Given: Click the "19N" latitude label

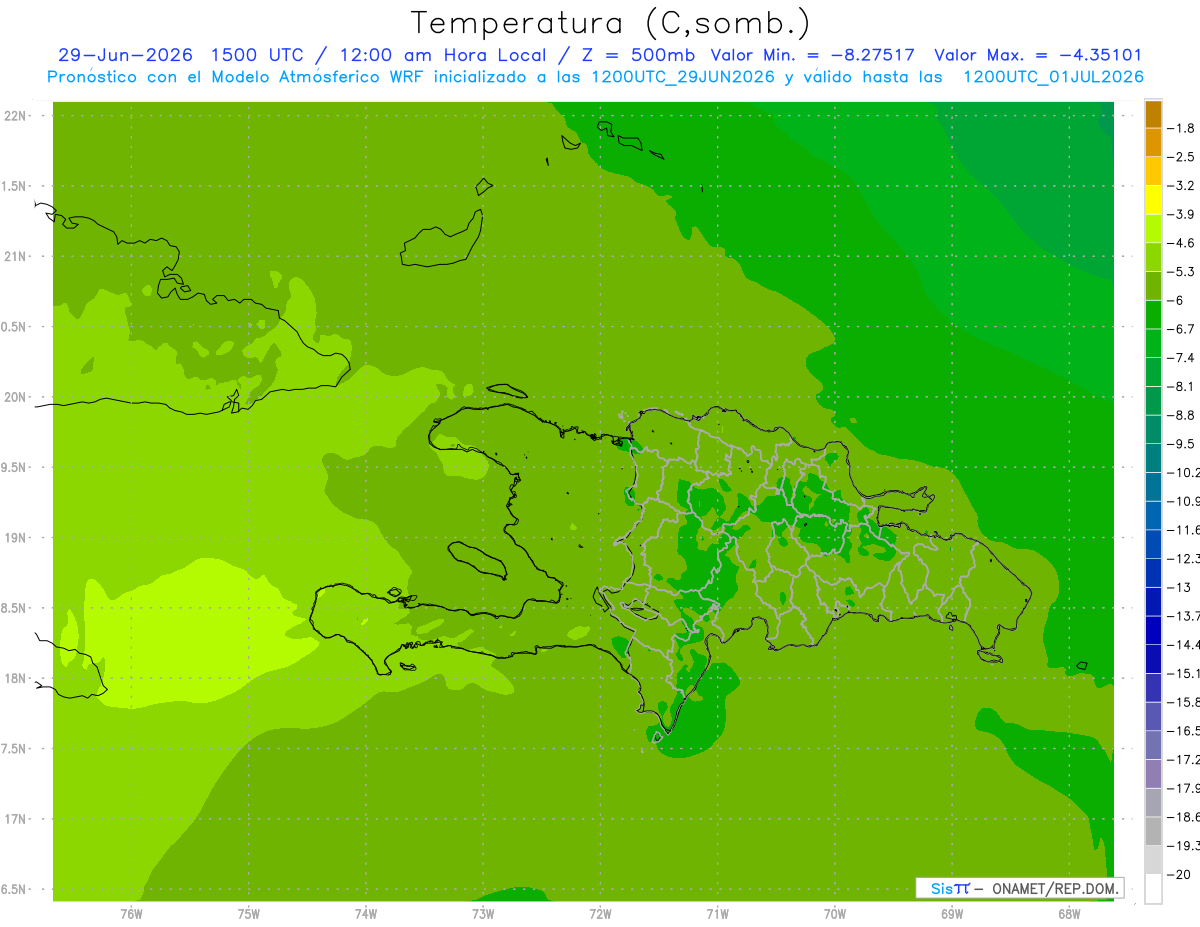Looking at the screenshot, I should [x=15, y=538].
